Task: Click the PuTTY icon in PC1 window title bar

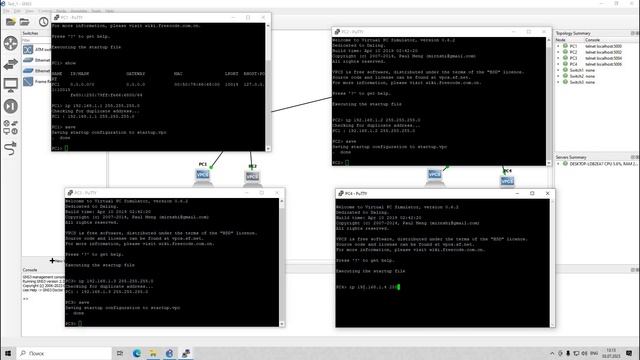Action: point(57,18)
